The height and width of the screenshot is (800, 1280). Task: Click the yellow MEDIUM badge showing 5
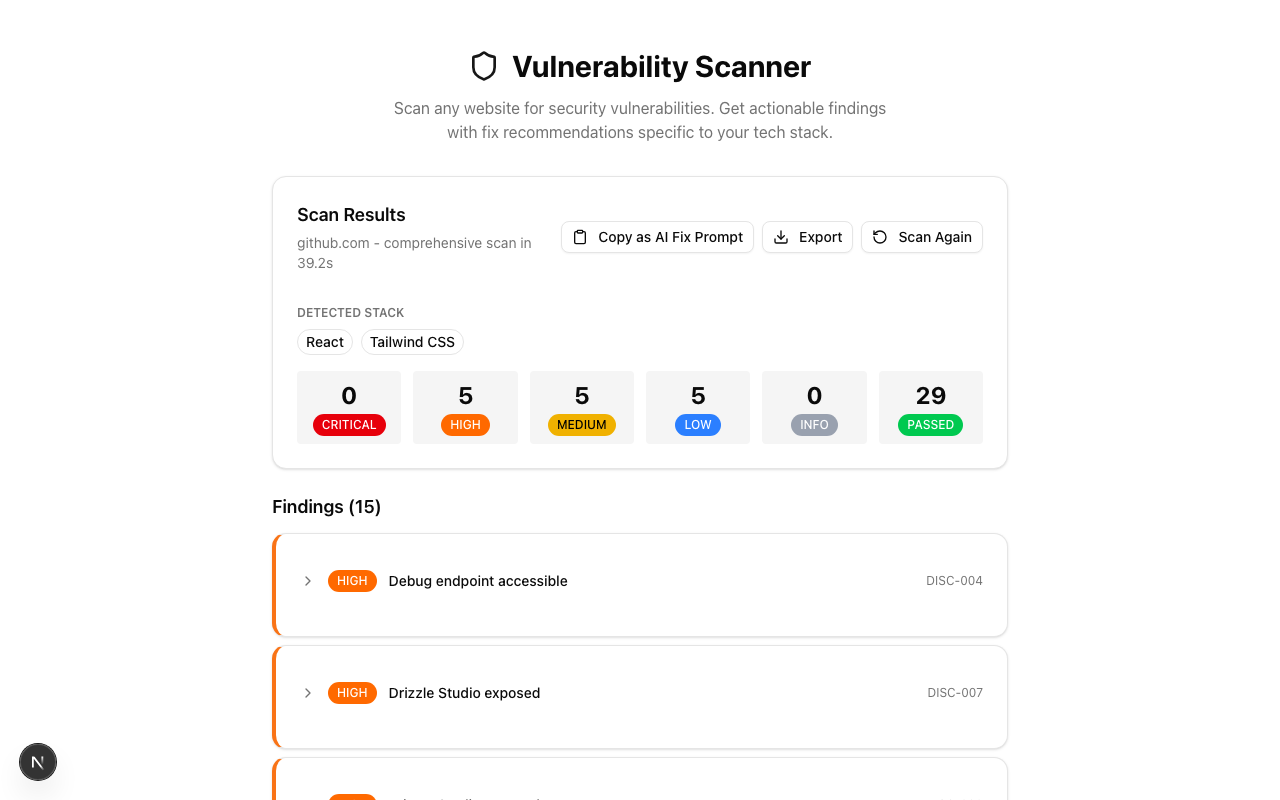581,424
